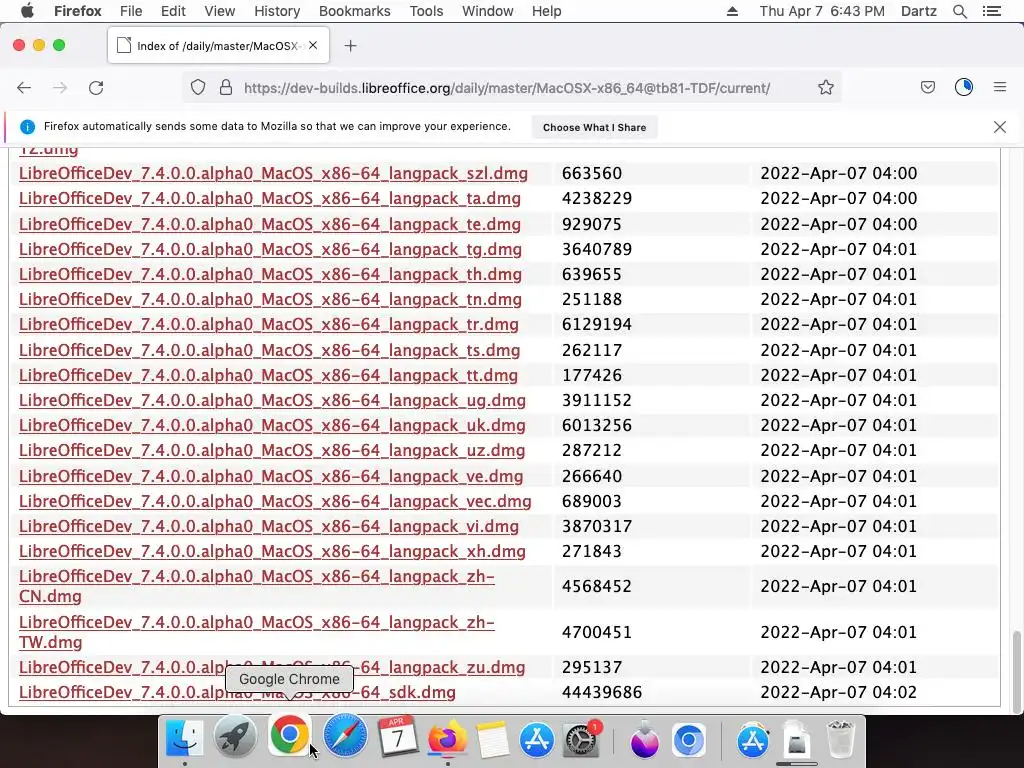Click the forward navigation arrow

pos(60,88)
